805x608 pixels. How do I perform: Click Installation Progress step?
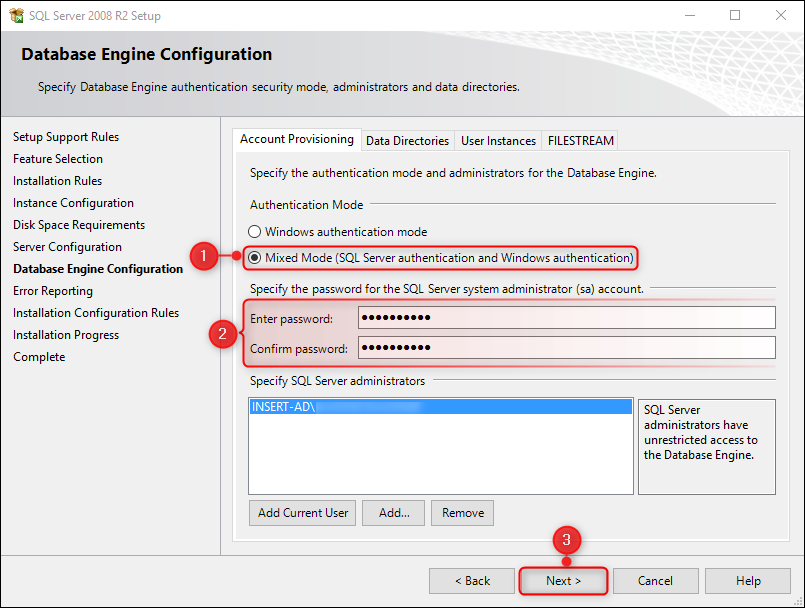(x=66, y=335)
